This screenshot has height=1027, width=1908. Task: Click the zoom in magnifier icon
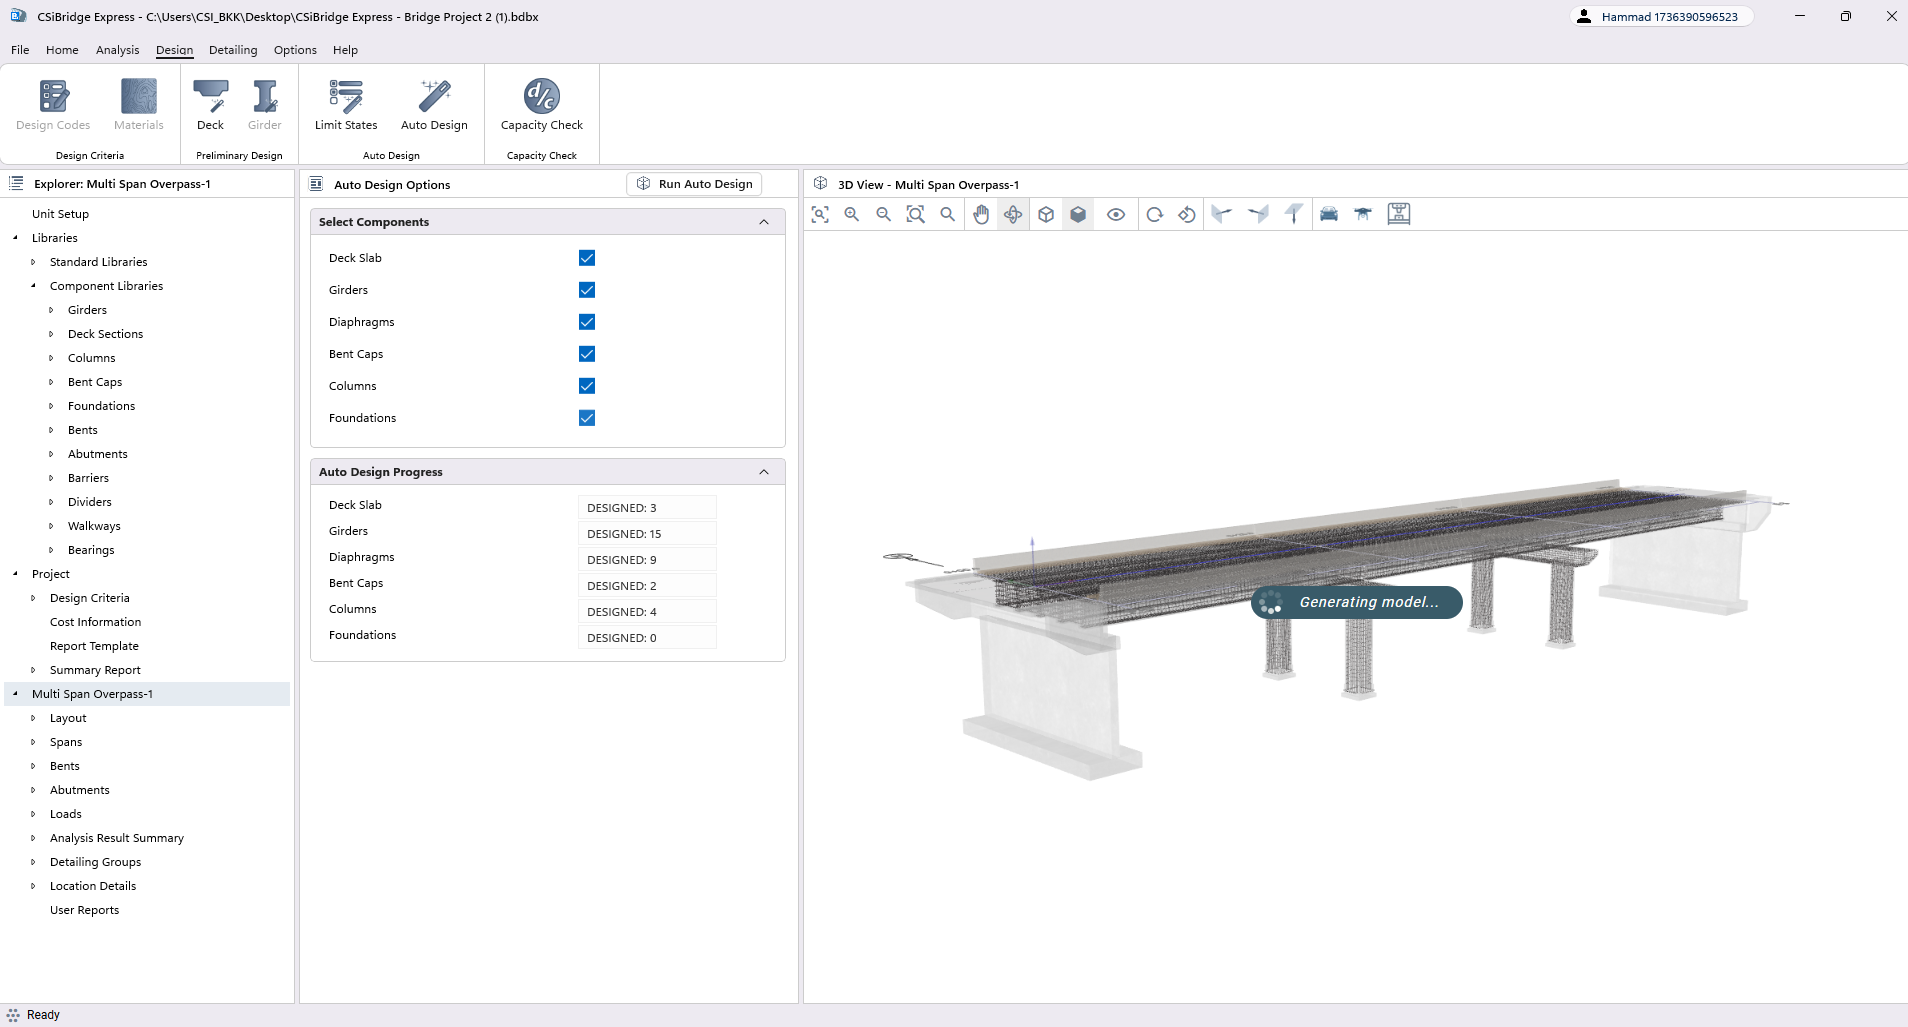point(852,214)
